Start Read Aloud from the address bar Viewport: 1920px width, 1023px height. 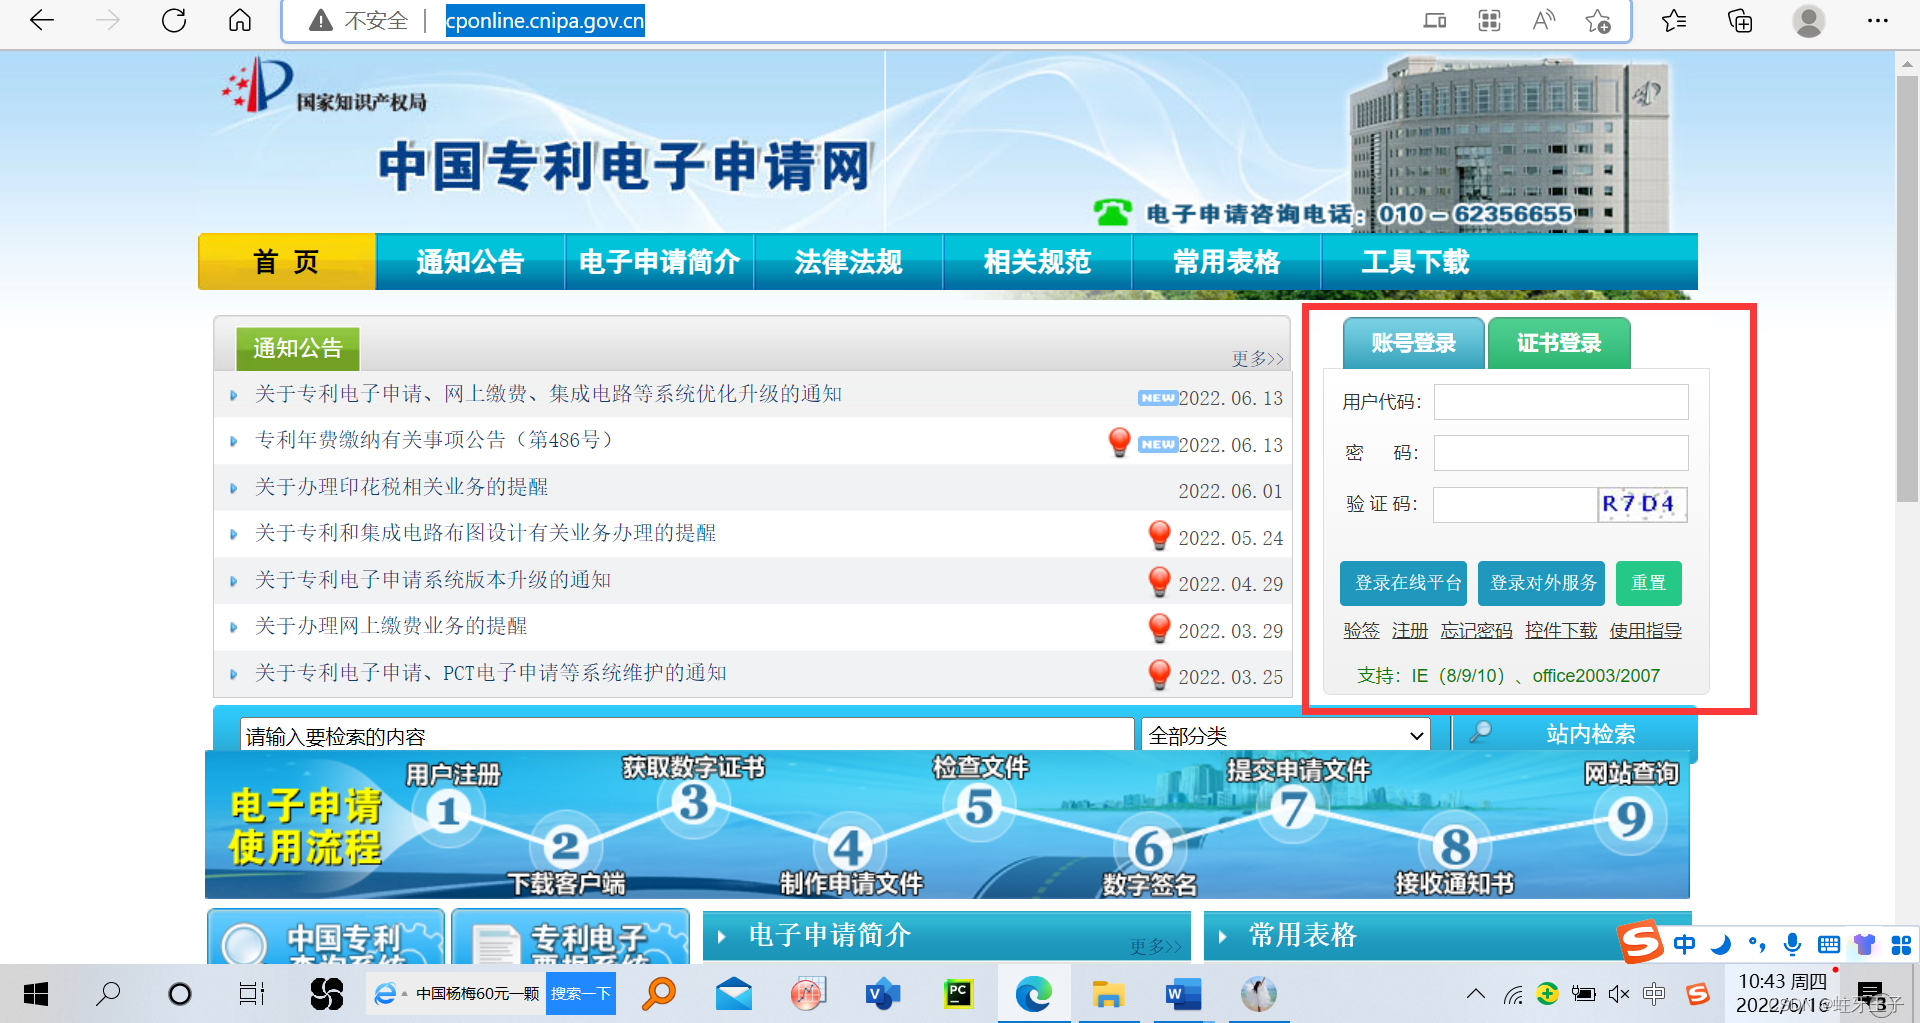pos(1544,20)
